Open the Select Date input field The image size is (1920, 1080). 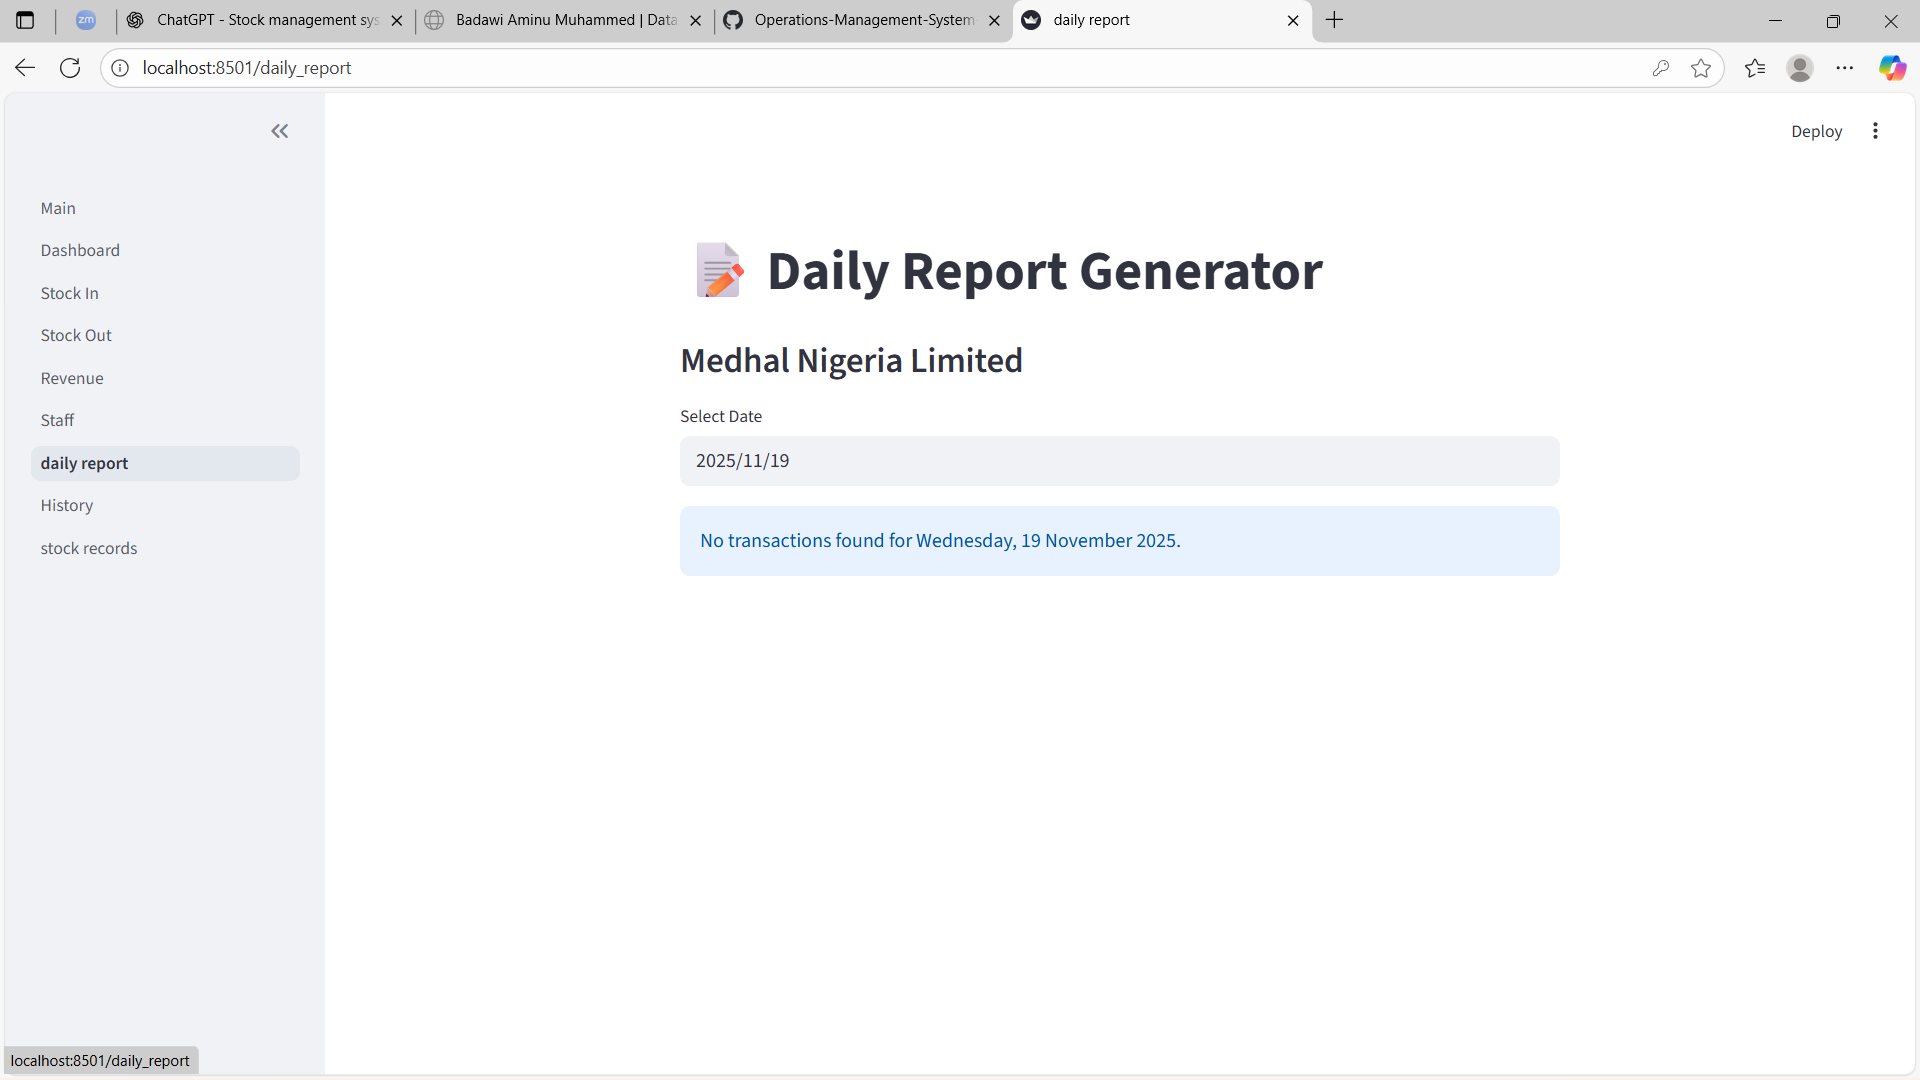pyautogui.click(x=1118, y=461)
